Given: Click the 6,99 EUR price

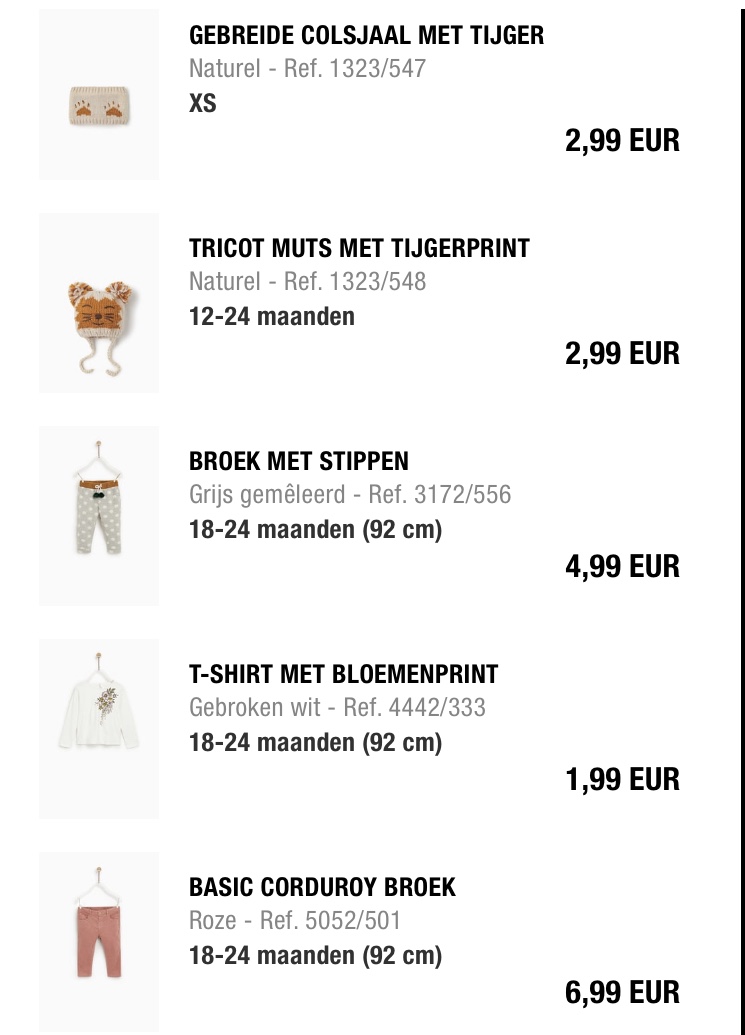Looking at the screenshot, I should click(x=622, y=993).
